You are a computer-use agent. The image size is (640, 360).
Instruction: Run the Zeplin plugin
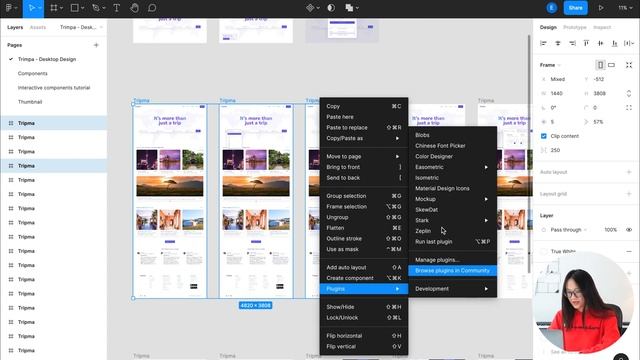coord(452,231)
